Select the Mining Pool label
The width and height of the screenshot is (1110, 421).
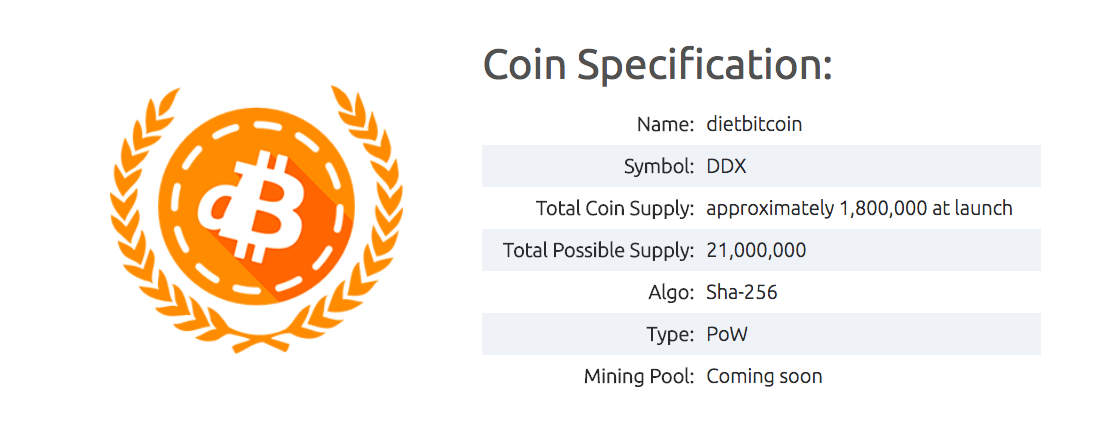click(x=638, y=377)
